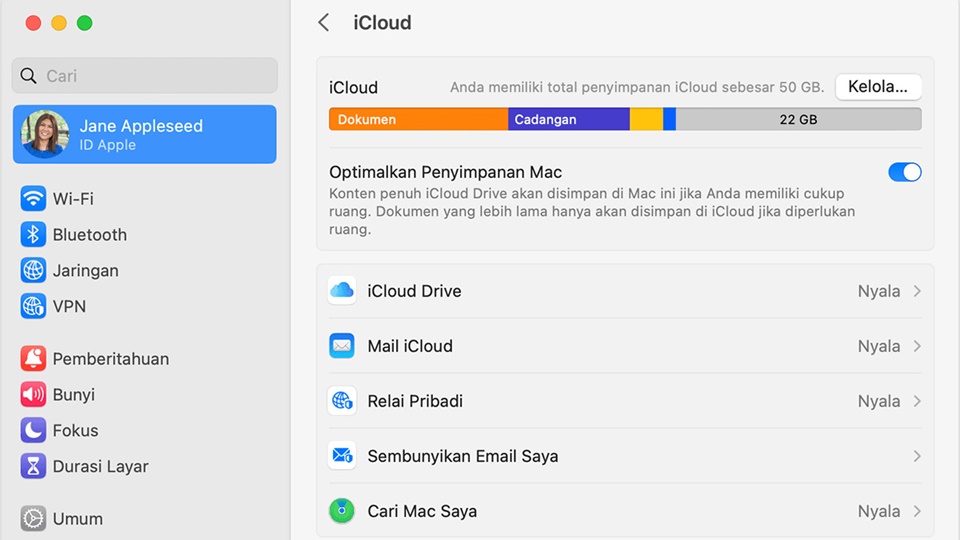Image resolution: width=960 pixels, height=540 pixels.
Task: Click Jane Appleseed's profile photo
Action: 45,134
